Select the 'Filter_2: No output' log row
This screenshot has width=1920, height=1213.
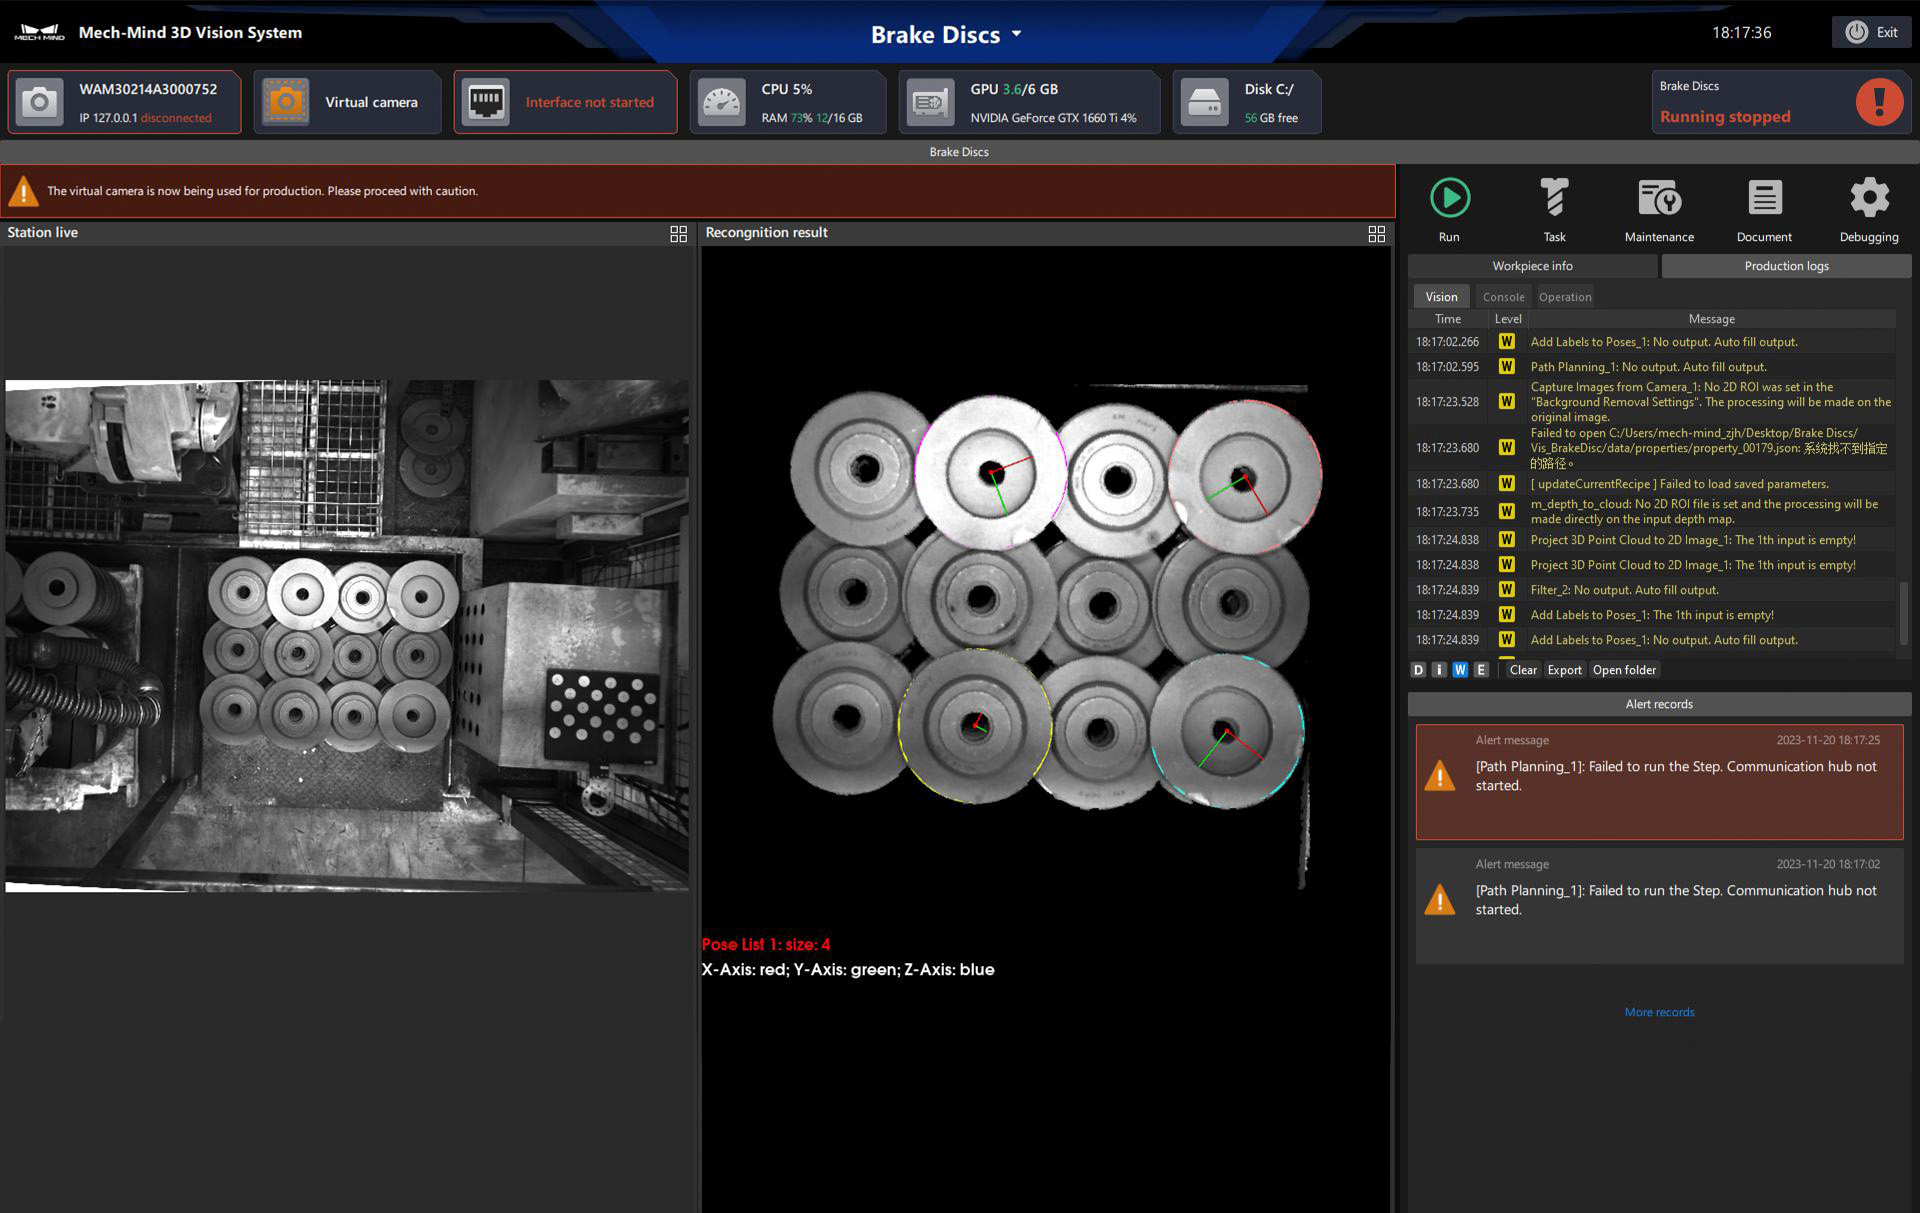[x=1652, y=590]
